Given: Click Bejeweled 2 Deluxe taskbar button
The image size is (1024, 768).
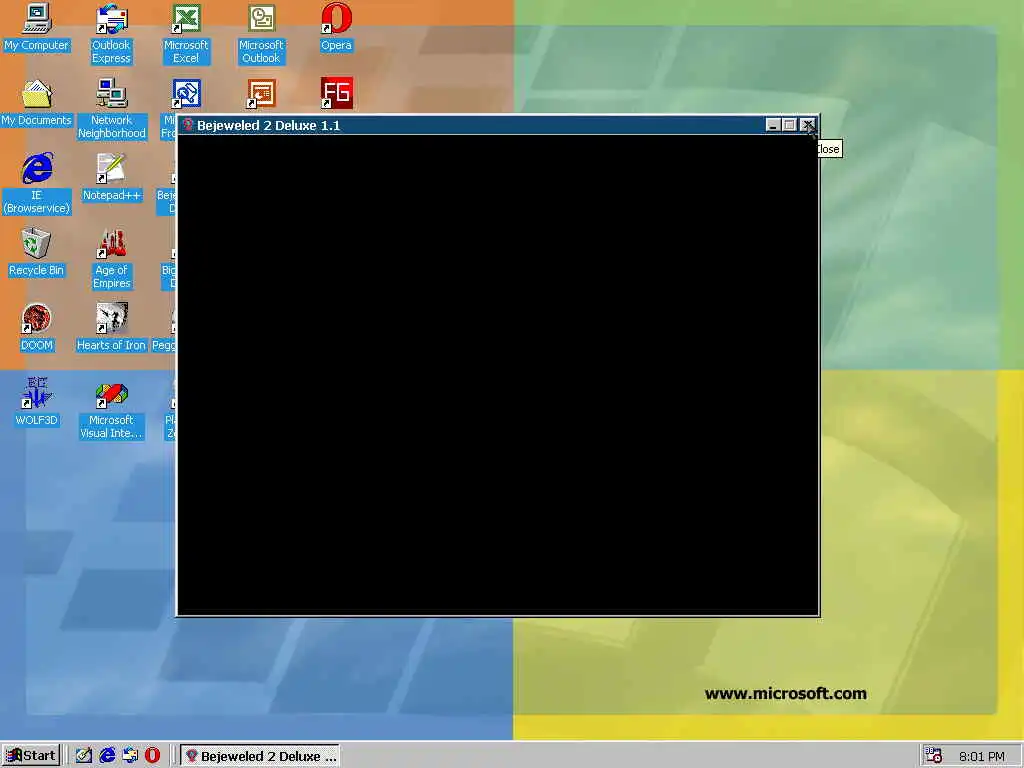Looking at the screenshot, I should (x=260, y=756).
